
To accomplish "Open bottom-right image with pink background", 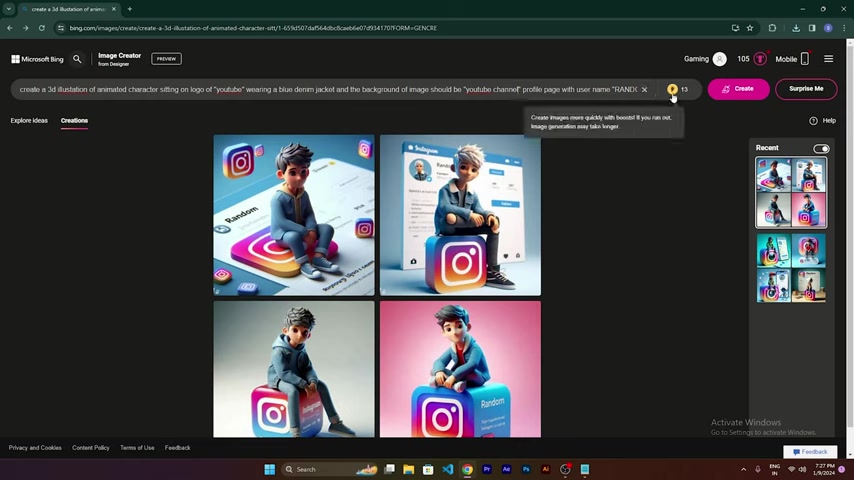I will (x=460, y=369).
